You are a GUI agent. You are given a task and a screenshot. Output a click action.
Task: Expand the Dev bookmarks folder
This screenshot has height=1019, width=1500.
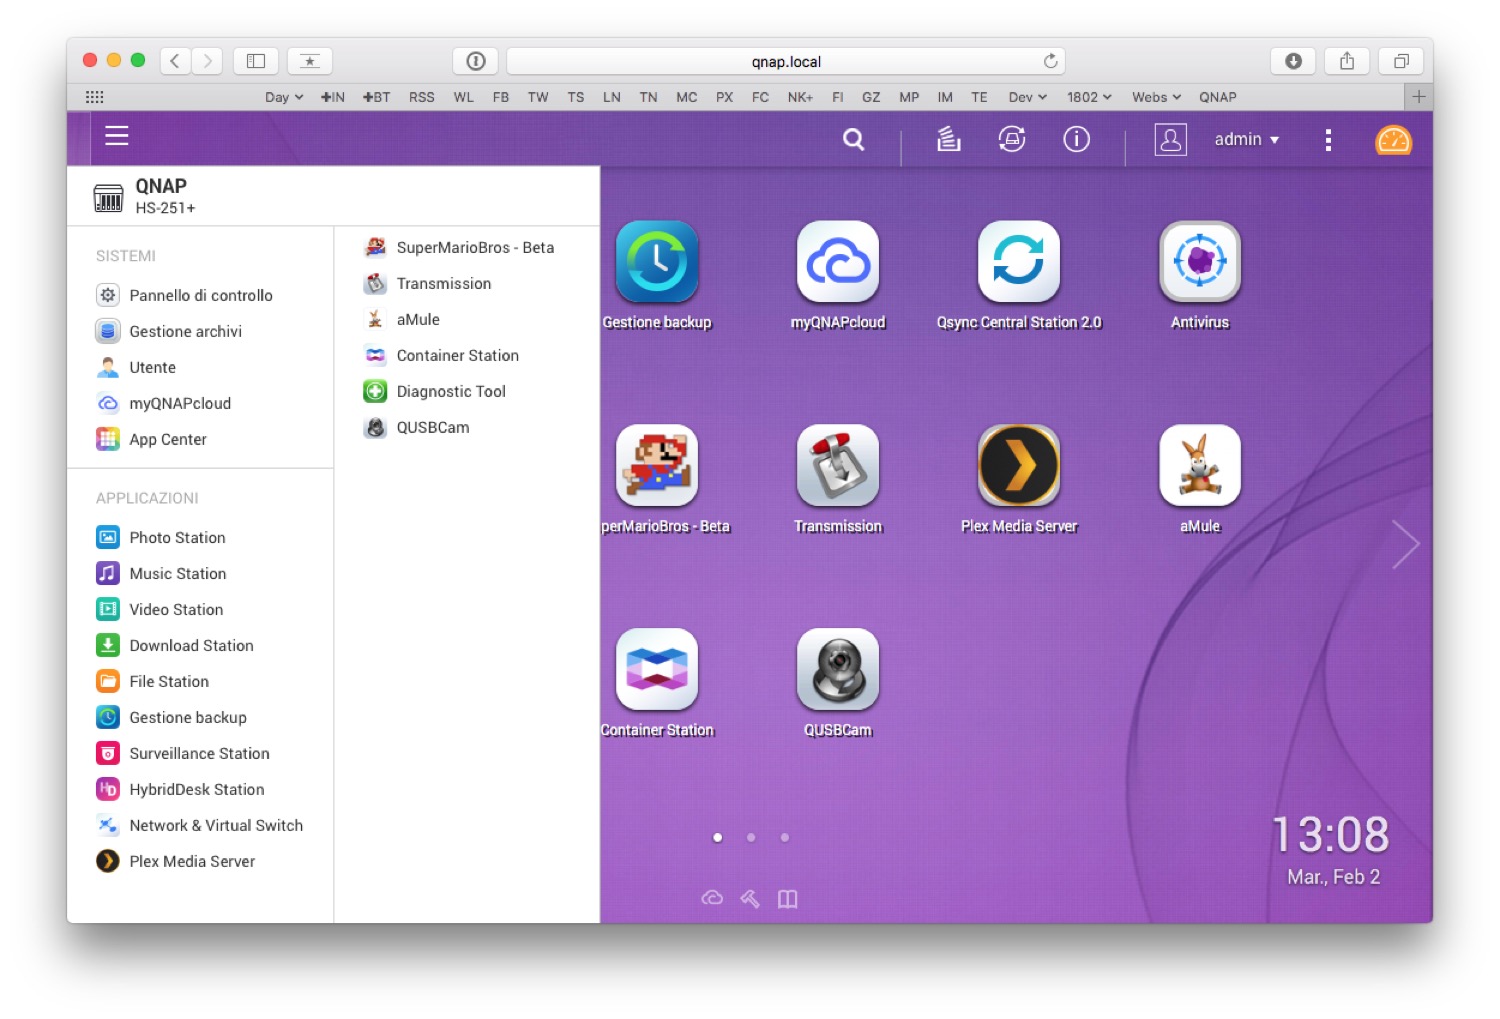coord(1028,97)
